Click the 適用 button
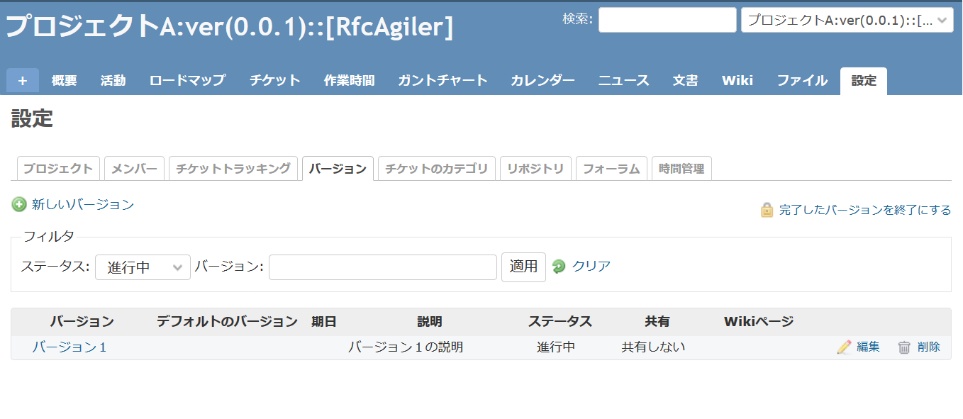 coord(523,267)
